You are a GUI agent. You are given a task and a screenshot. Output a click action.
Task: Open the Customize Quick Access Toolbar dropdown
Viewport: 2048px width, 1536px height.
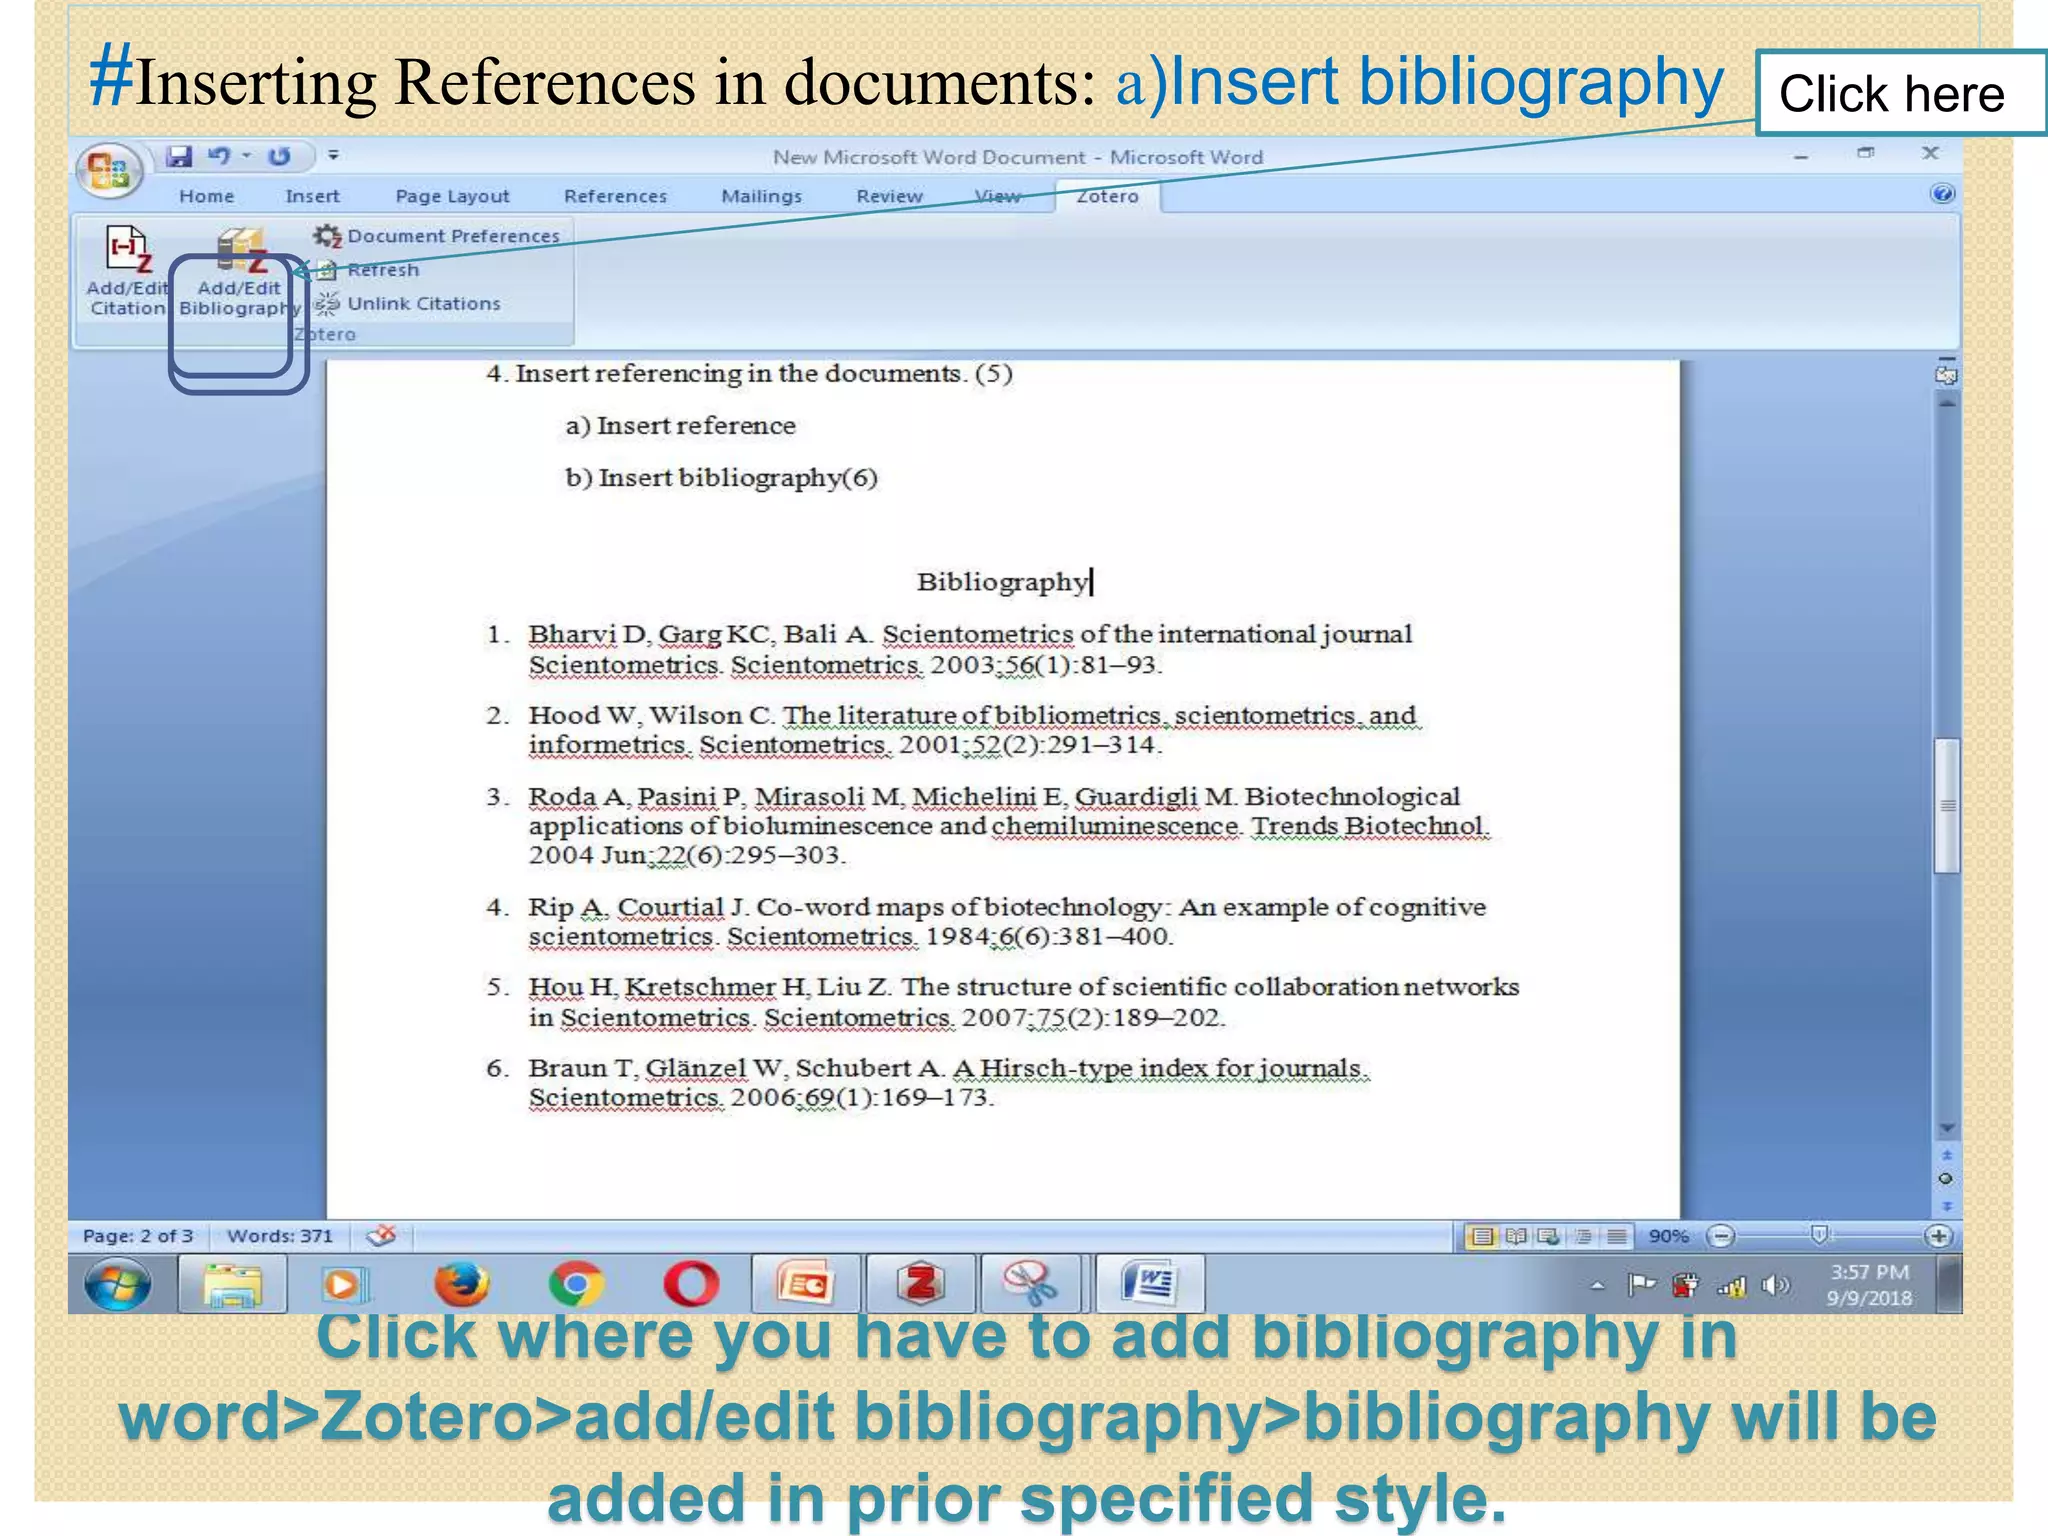(333, 155)
